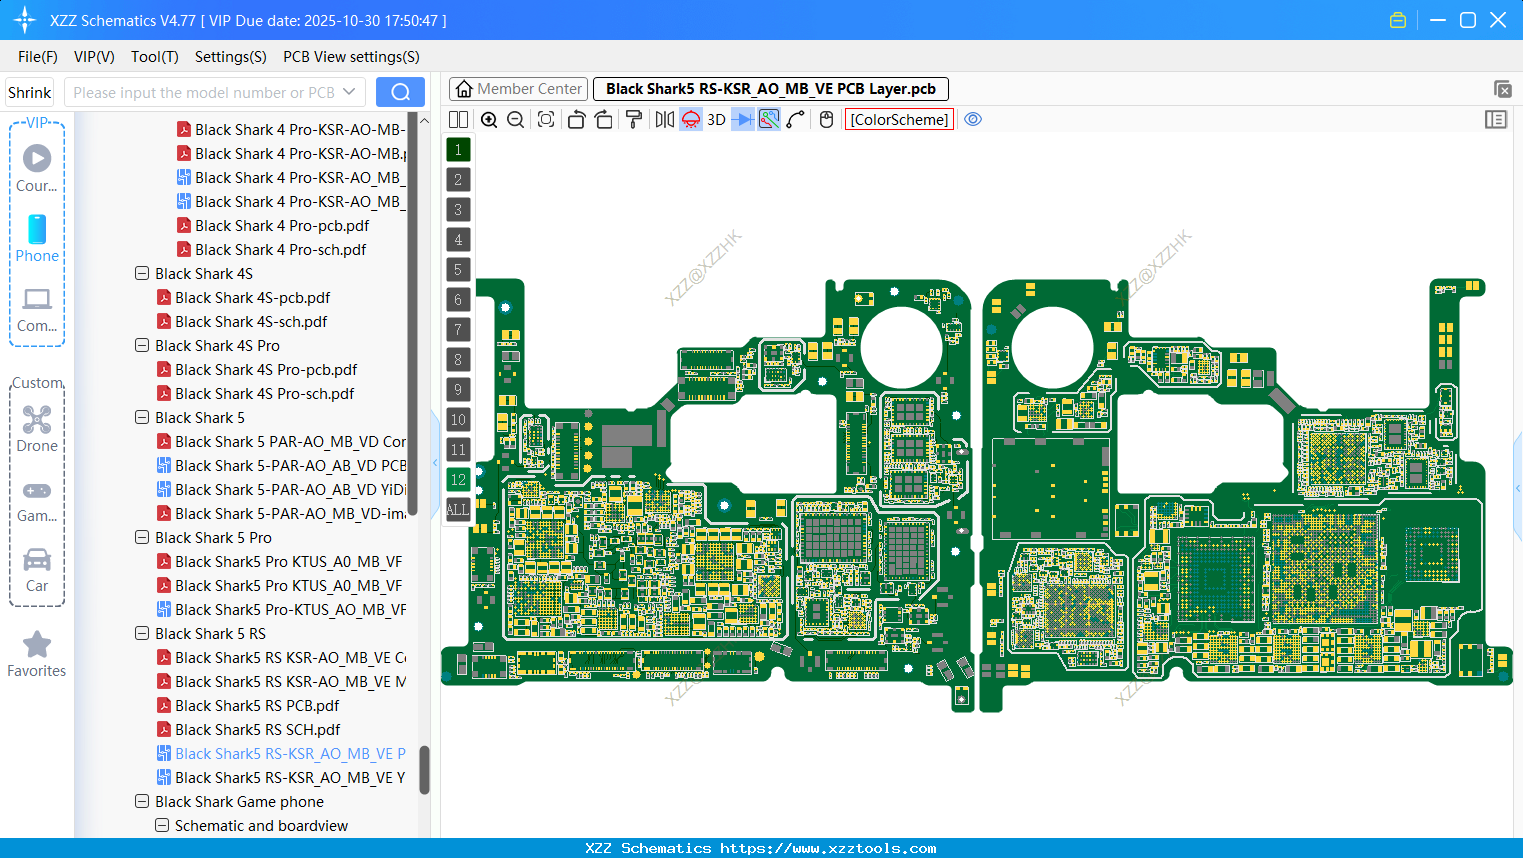Open the Tool menu
Screen dimensions: 1523x858
[154, 57]
